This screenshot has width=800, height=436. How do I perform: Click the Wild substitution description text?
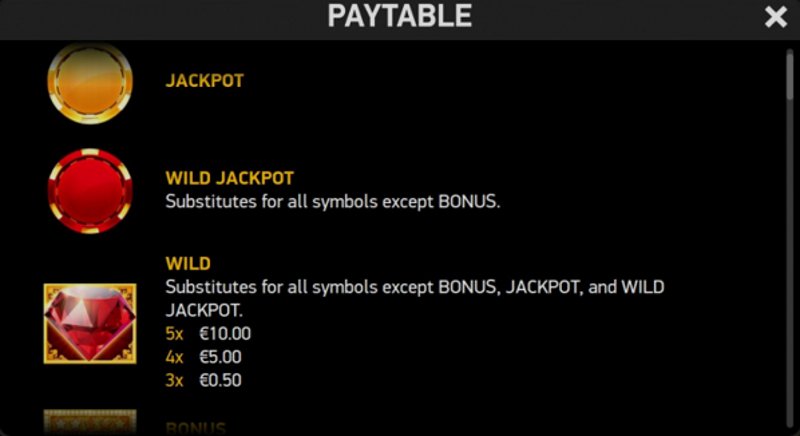coord(415,298)
